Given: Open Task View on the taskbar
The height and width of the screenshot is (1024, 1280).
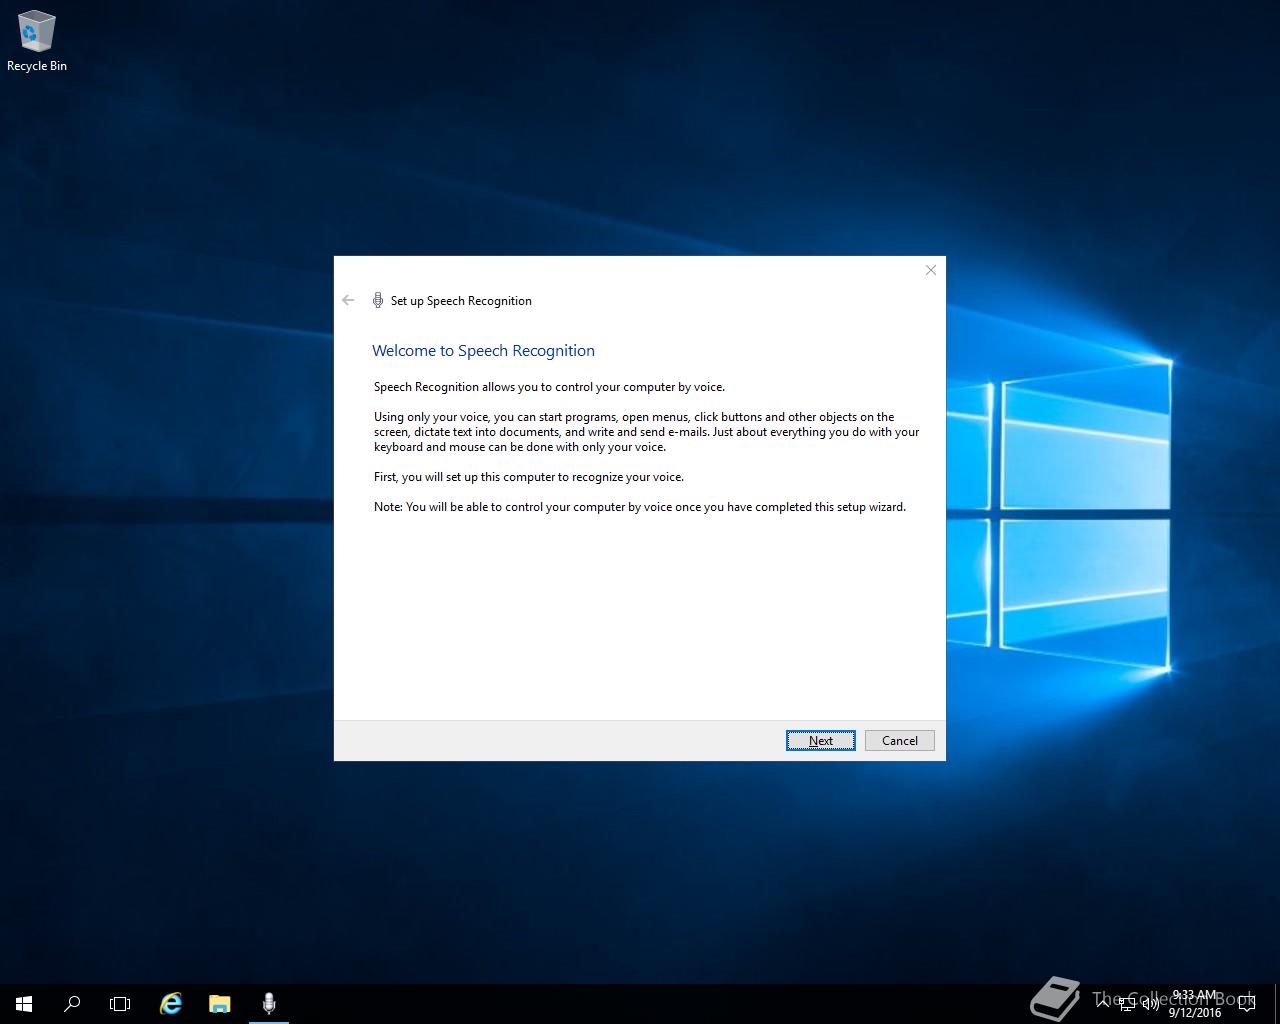Looking at the screenshot, I should 120,1003.
